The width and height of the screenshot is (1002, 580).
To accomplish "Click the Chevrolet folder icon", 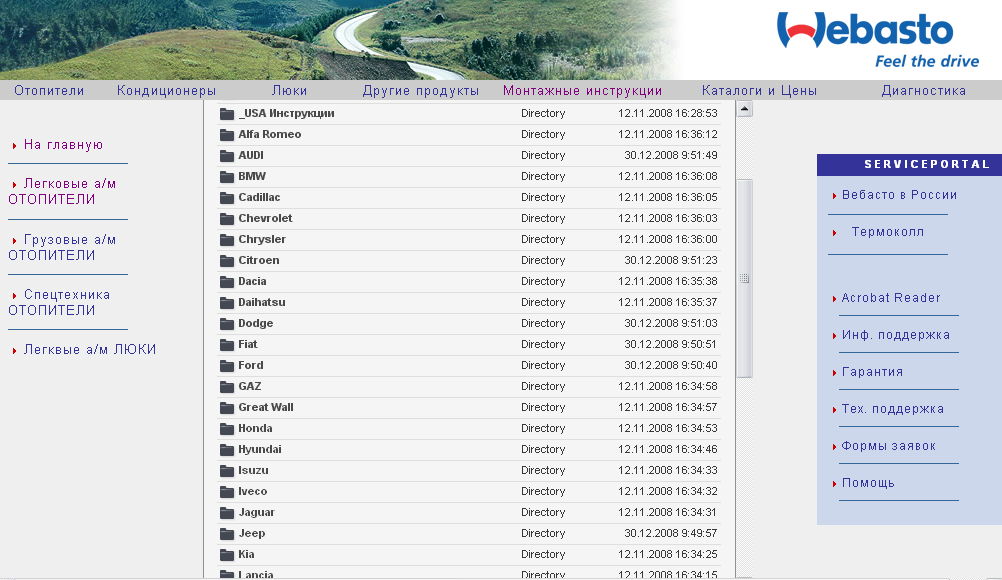I will tap(226, 219).
